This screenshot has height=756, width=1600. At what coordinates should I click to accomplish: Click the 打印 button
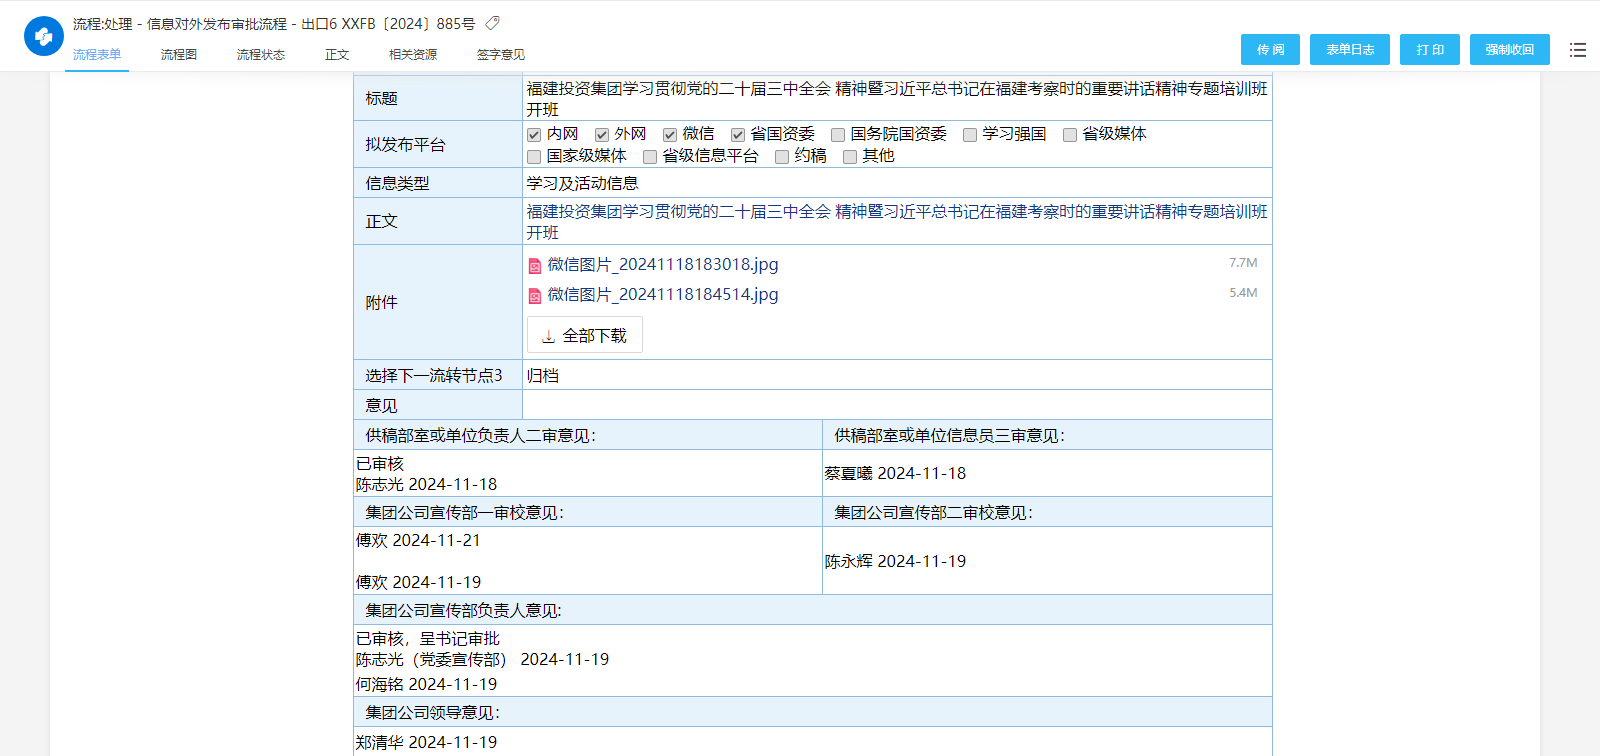[x=1429, y=50]
